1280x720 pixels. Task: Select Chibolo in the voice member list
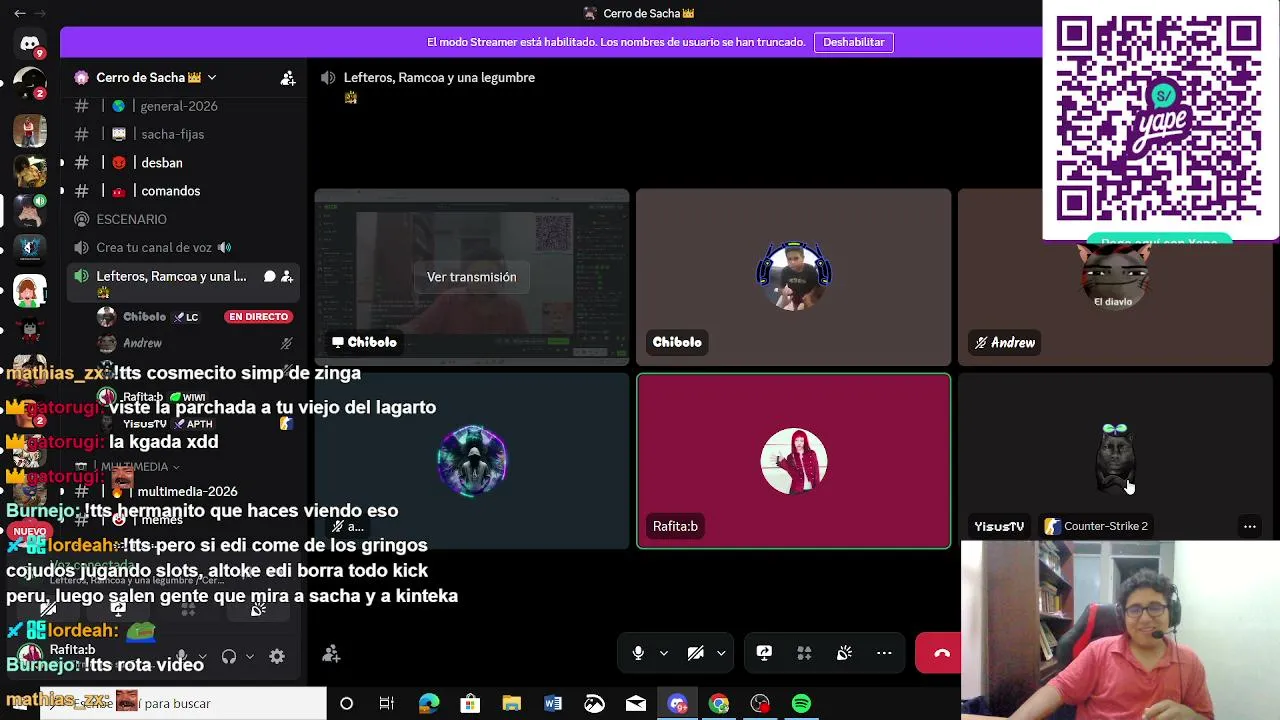coord(144,317)
